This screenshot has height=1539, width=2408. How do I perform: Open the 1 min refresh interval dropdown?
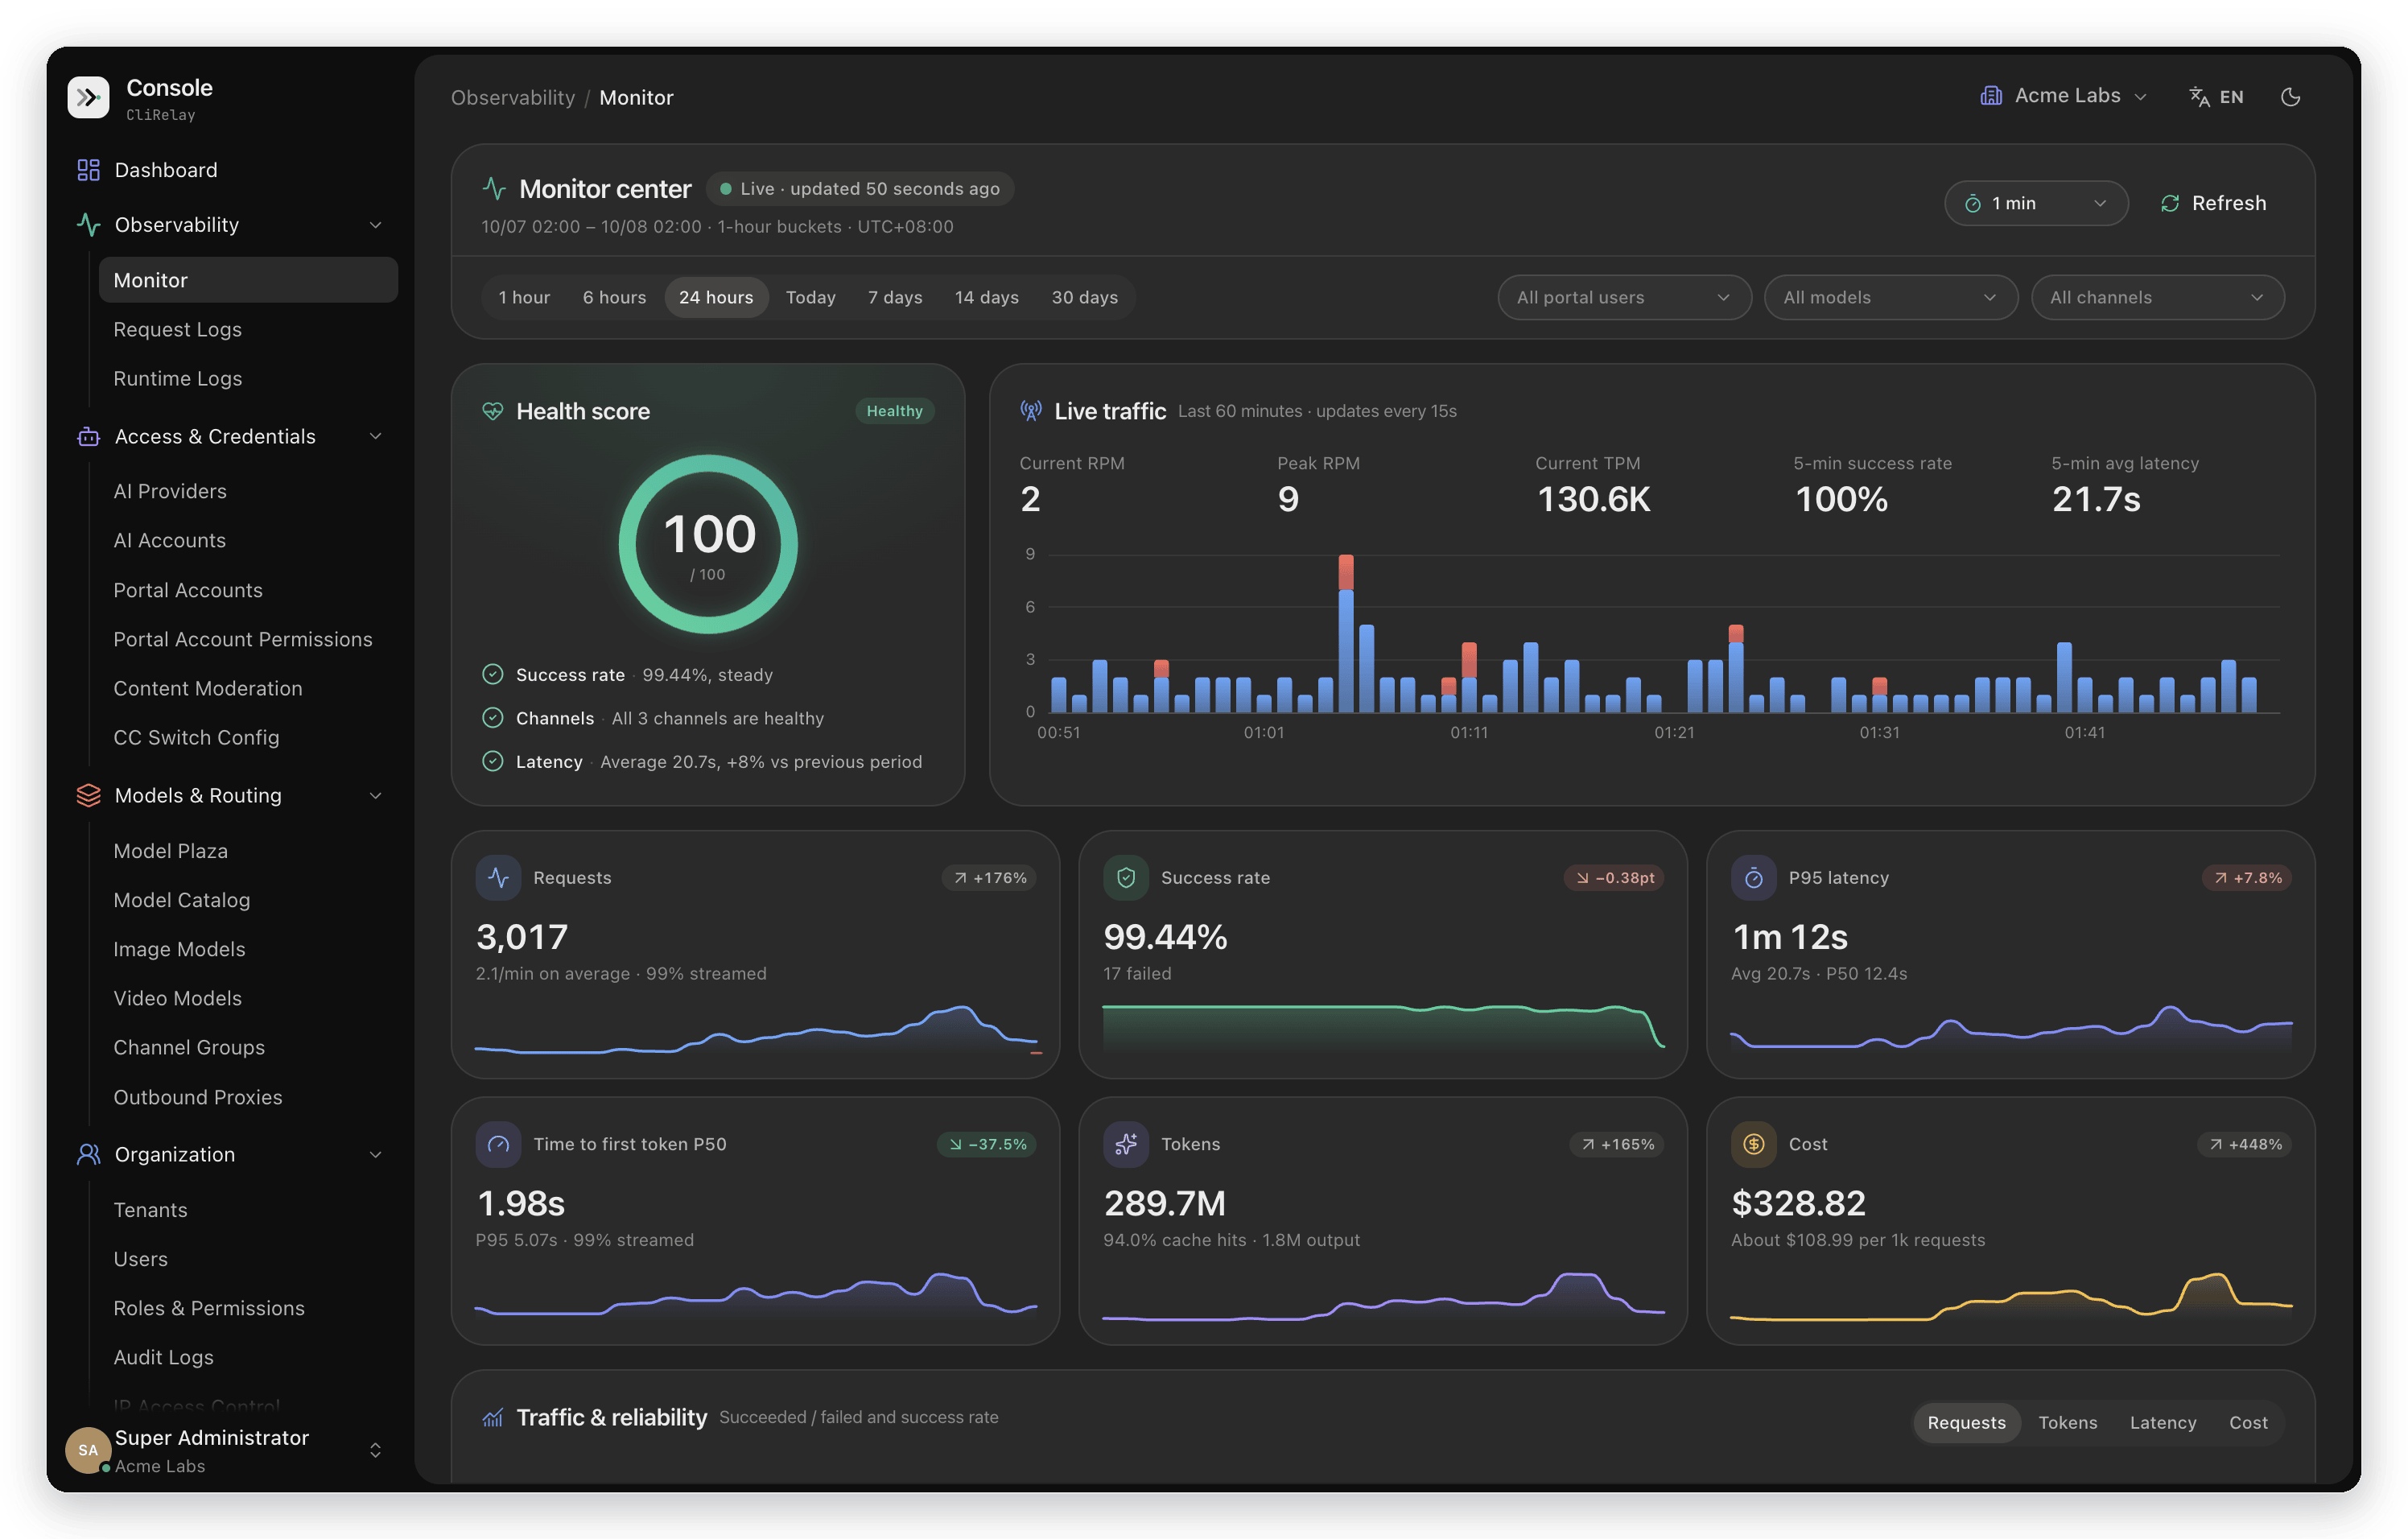click(x=2036, y=204)
